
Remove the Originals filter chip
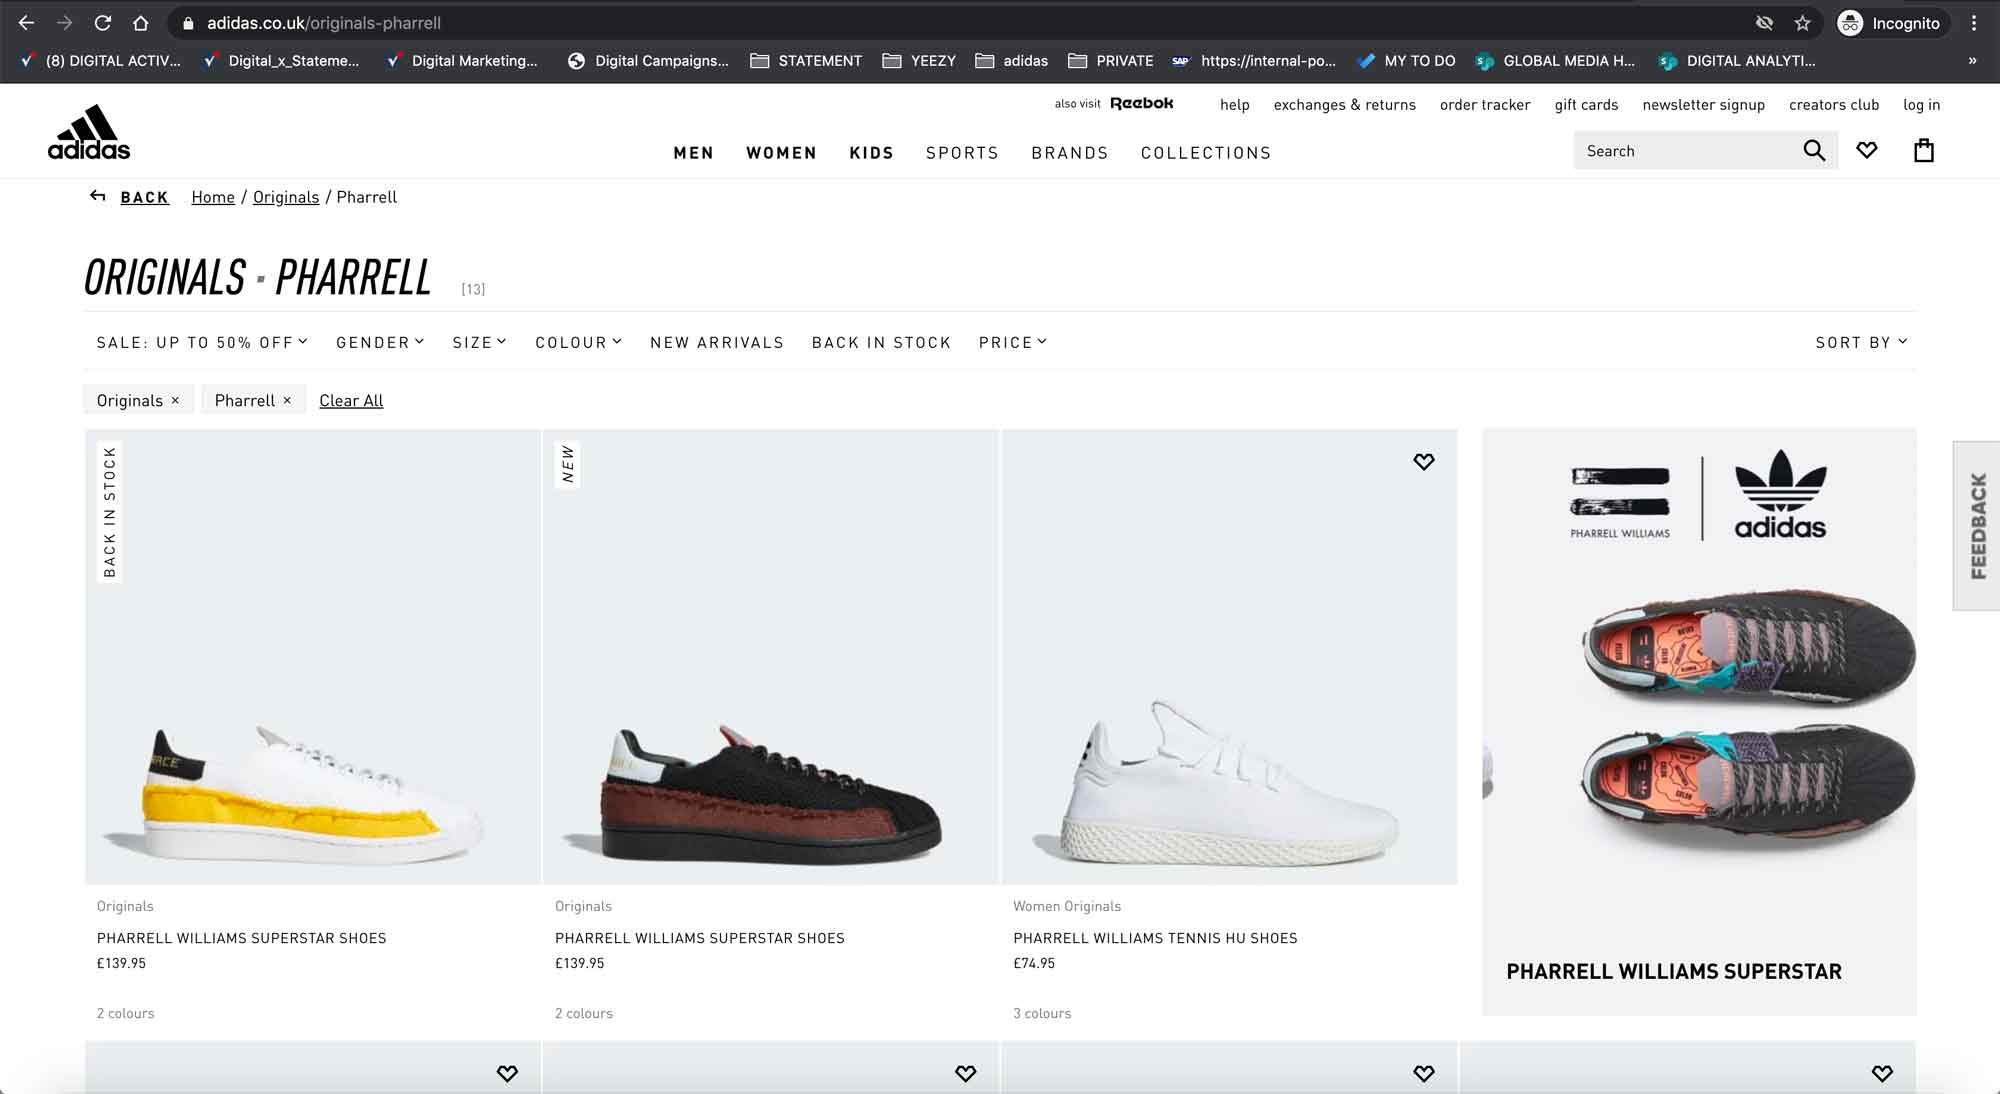pos(175,400)
